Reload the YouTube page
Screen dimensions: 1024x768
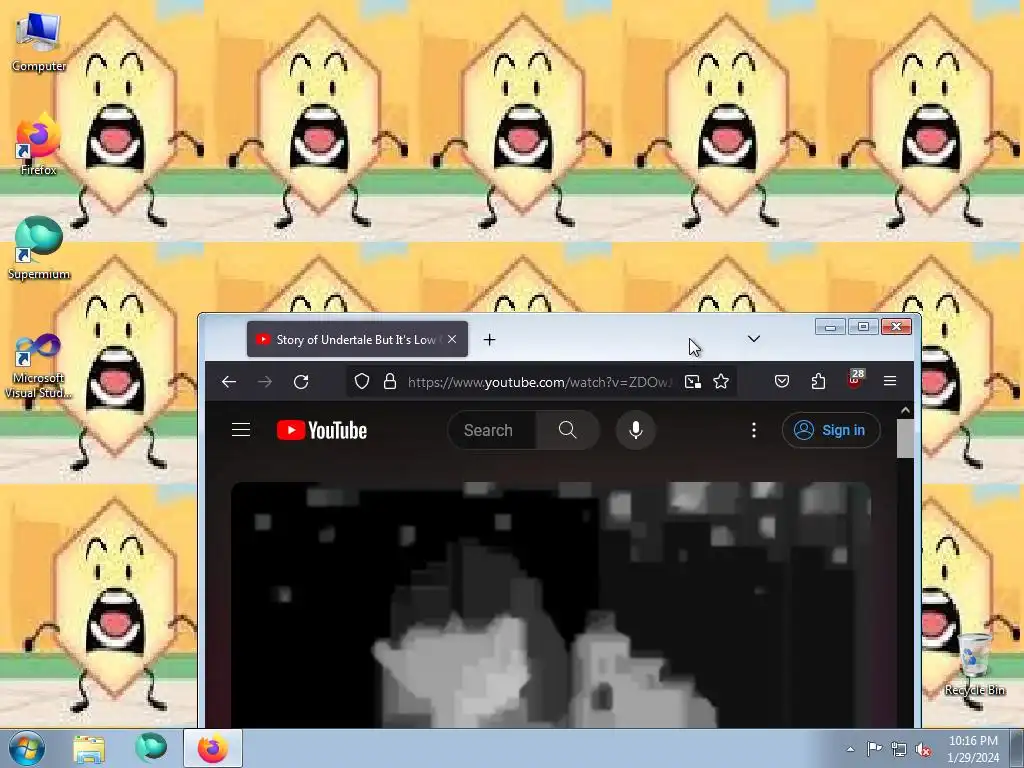300,382
